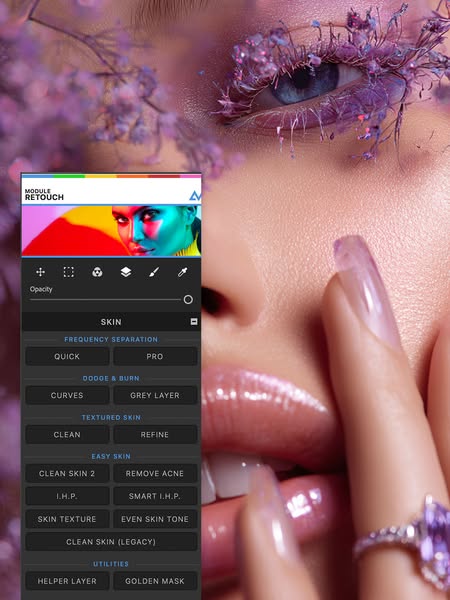
Task: Click the DODGE & BURN heading
Action: tap(111, 378)
